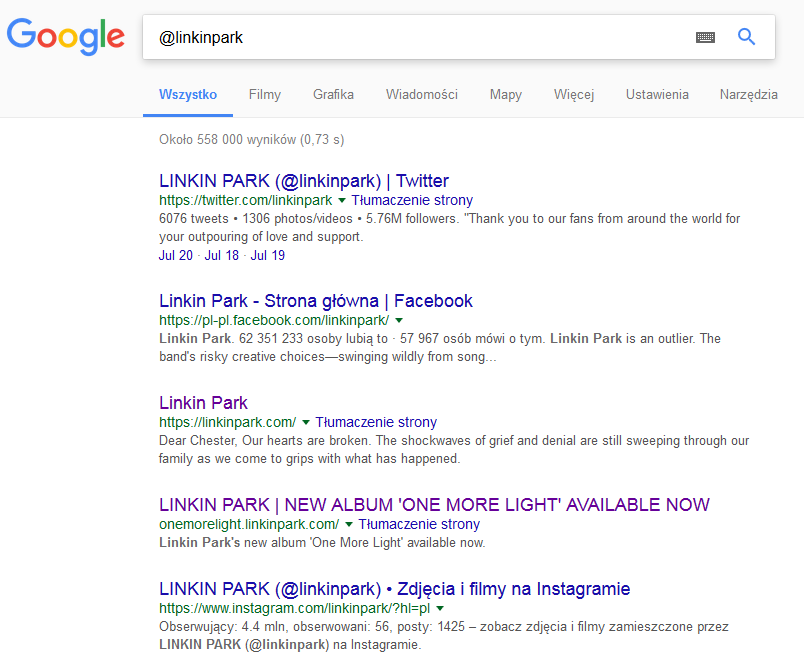Click the https://linkinpark.com/ green URL
The width and height of the screenshot is (804, 666).
click(228, 422)
